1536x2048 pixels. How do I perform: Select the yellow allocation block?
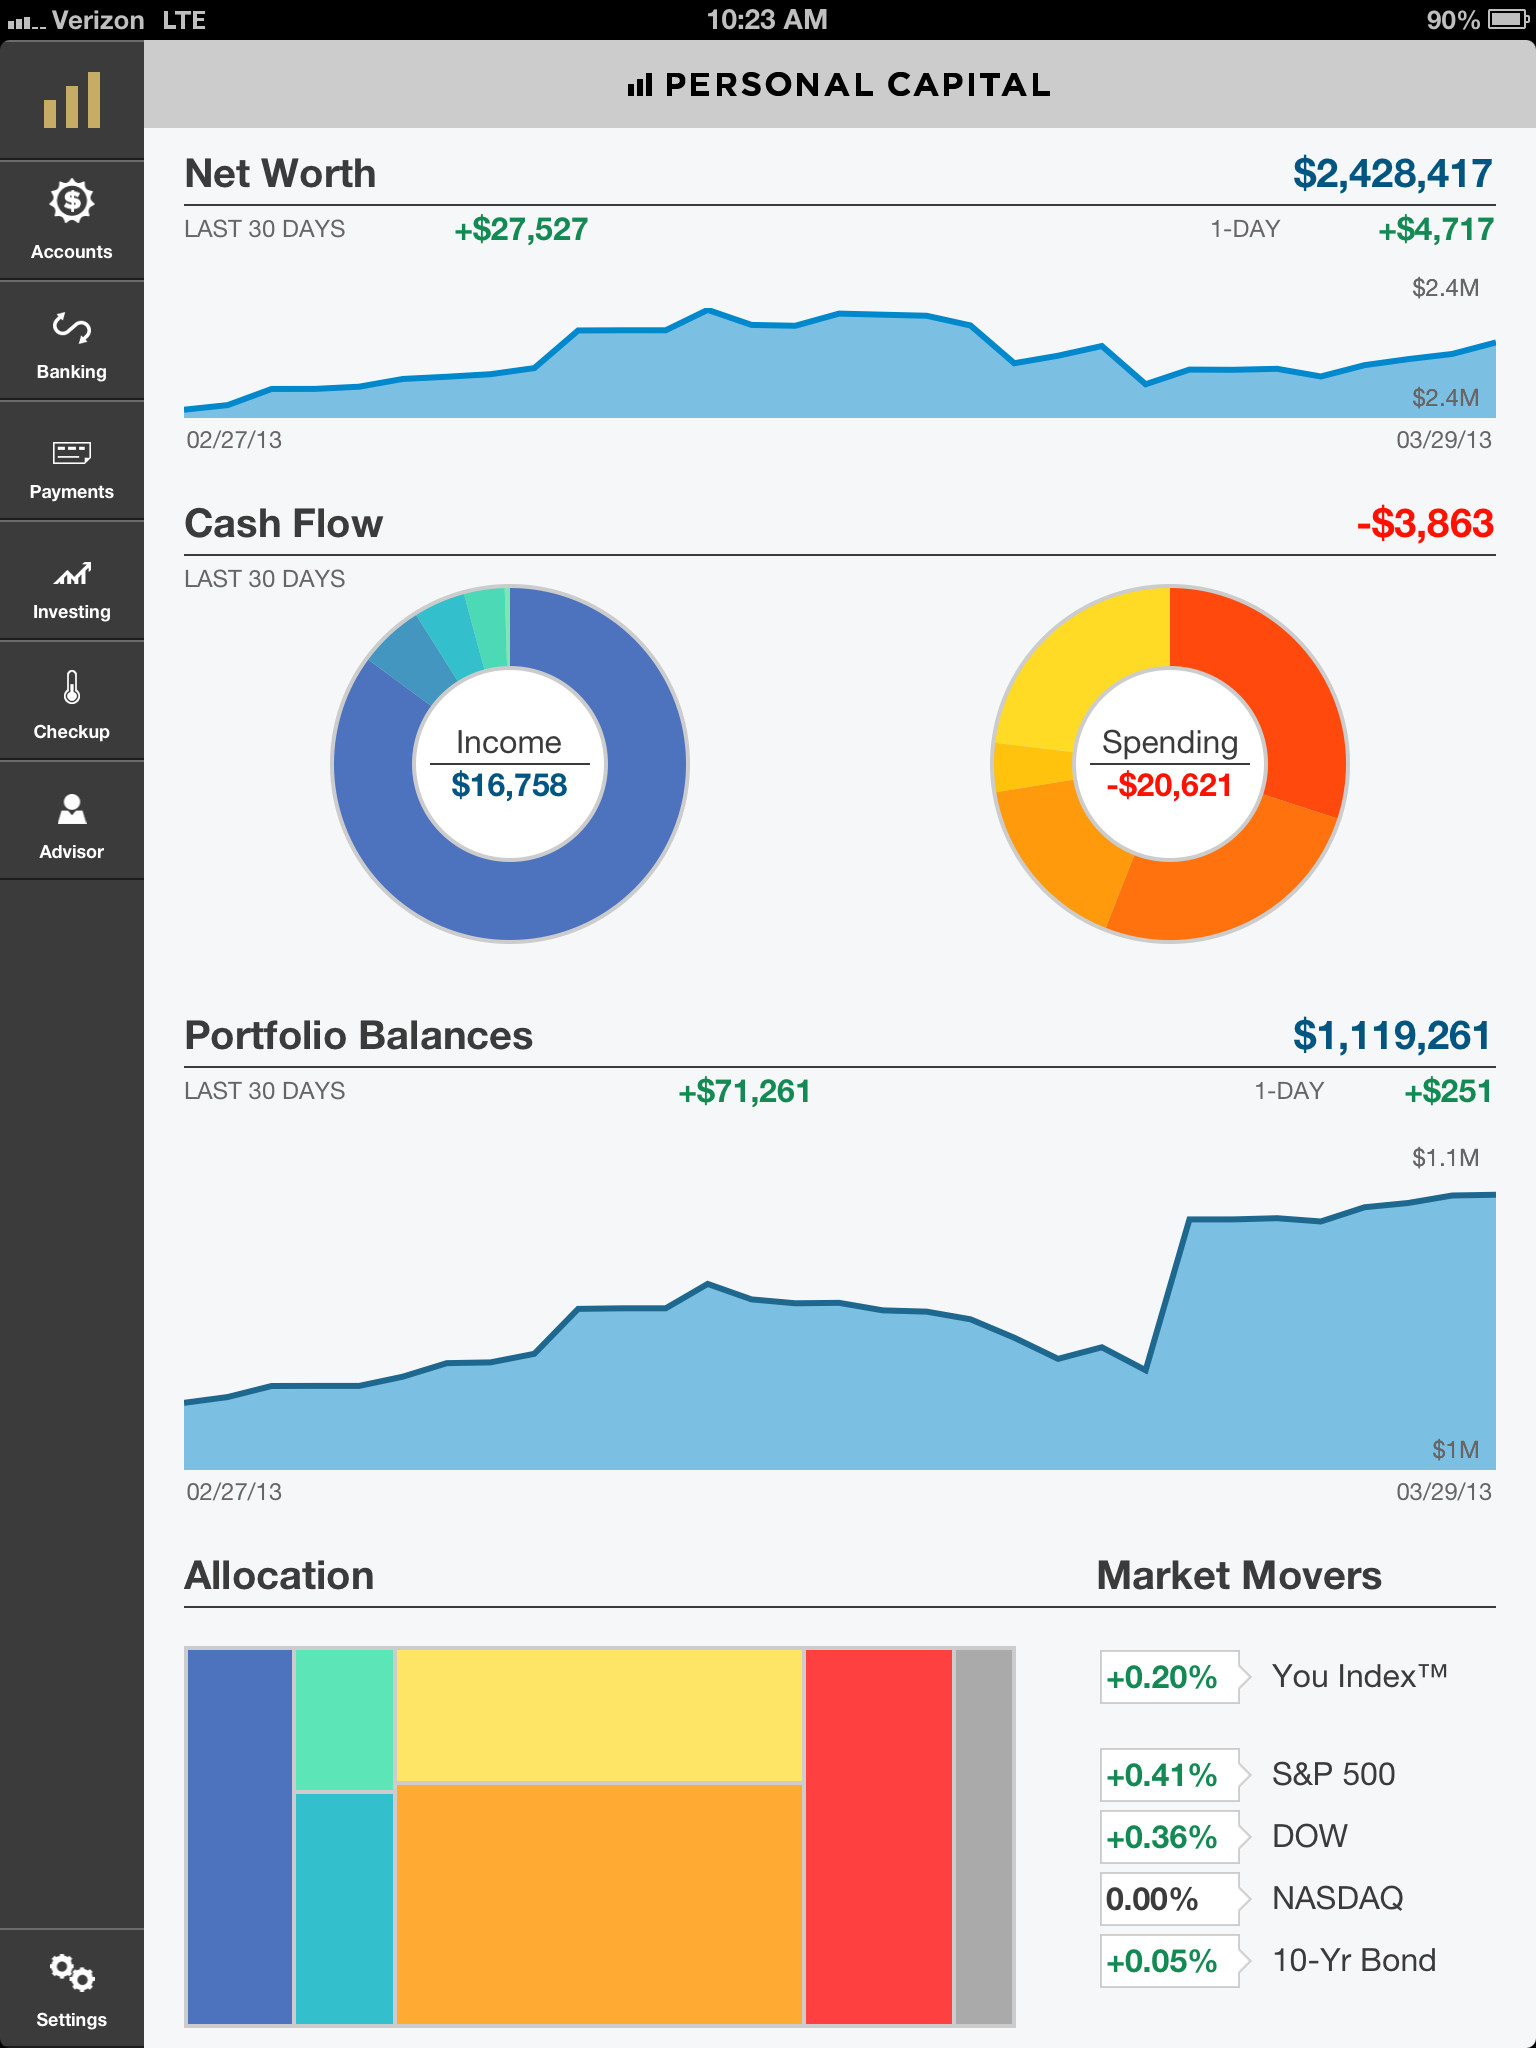600,1715
